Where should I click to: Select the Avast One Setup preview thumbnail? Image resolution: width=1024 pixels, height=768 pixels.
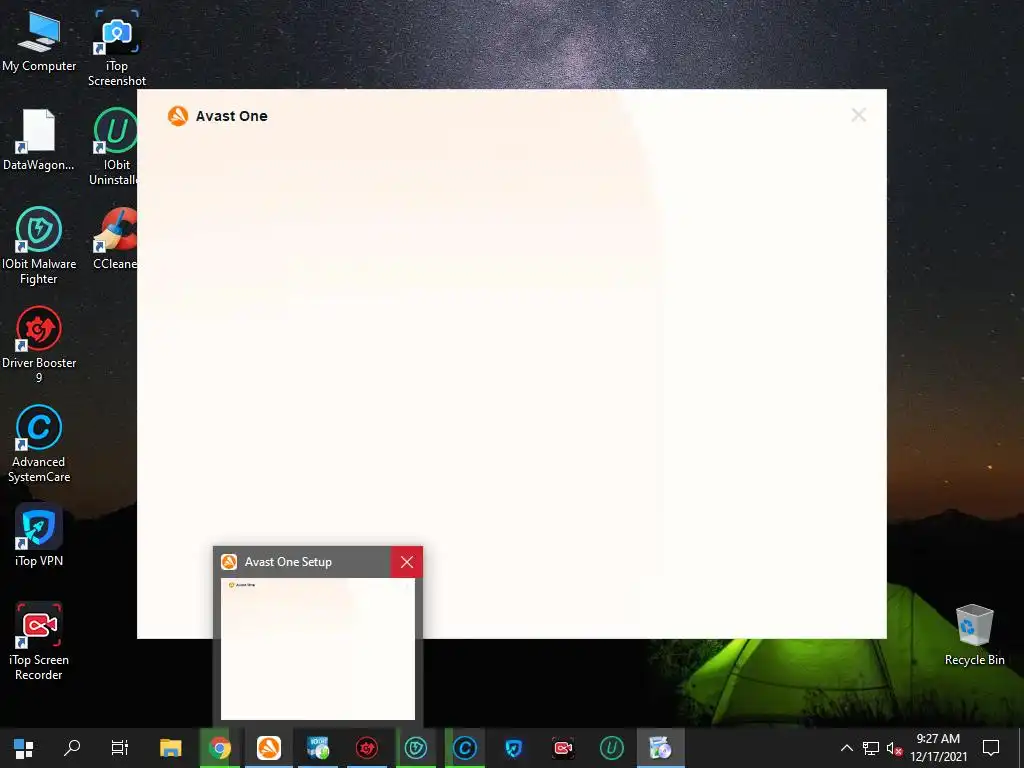click(x=317, y=648)
